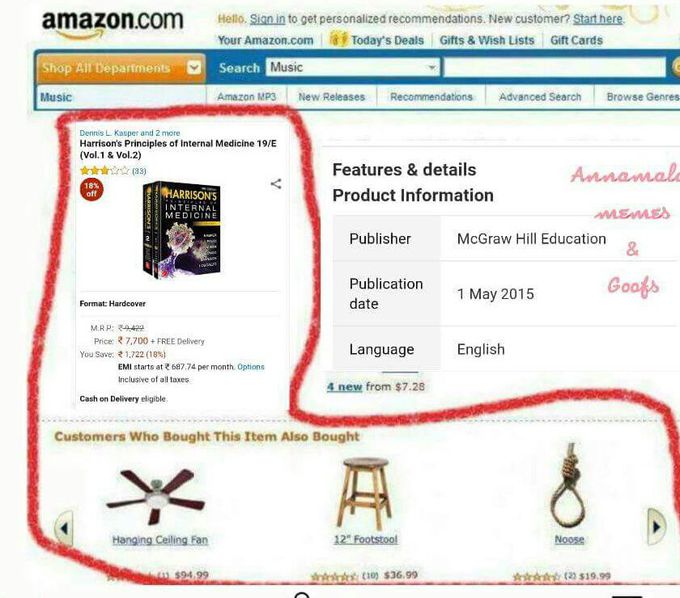680x598 pixels.
Task: Open Harrison's Internal Medicine book cover
Action: [x=181, y=229]
